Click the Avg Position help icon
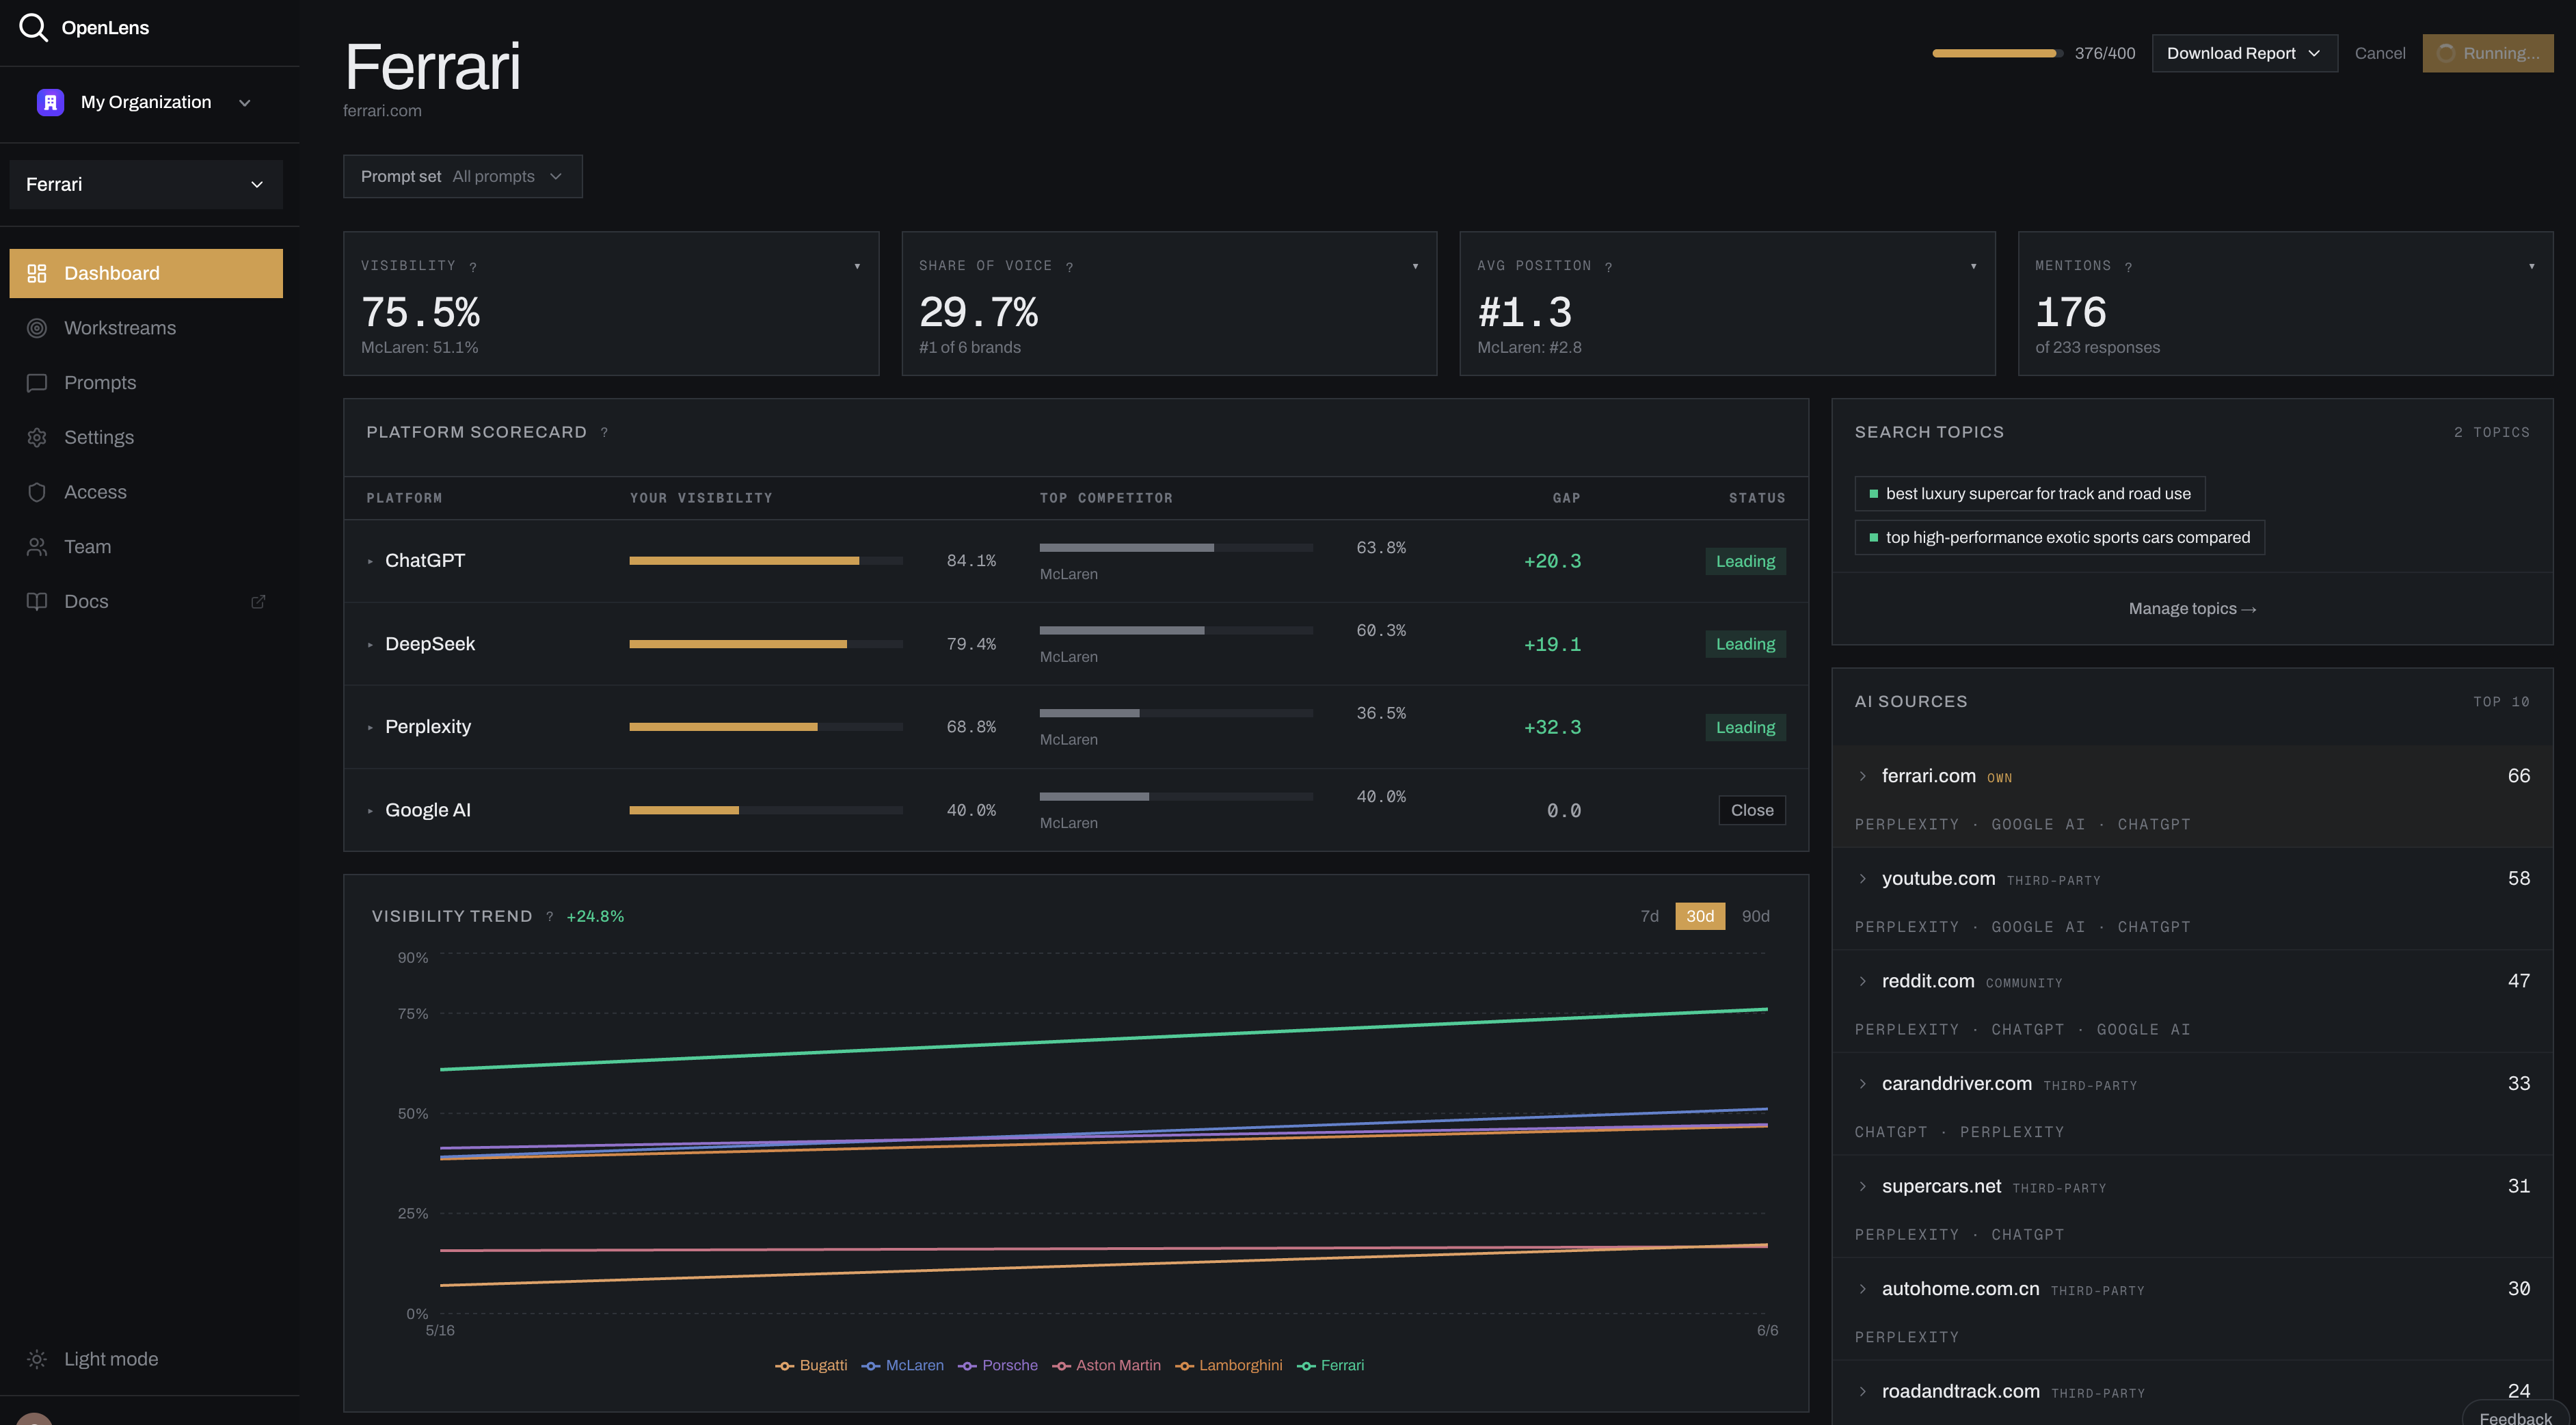 pos(1608,267)
